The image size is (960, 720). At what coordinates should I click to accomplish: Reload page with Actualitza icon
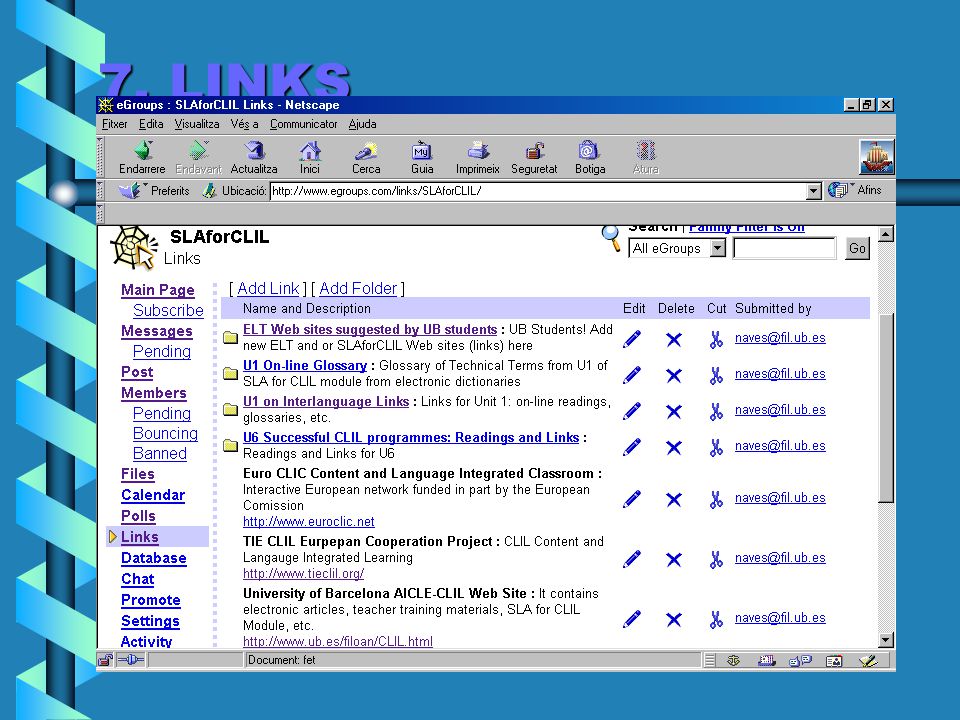(253, 157)
